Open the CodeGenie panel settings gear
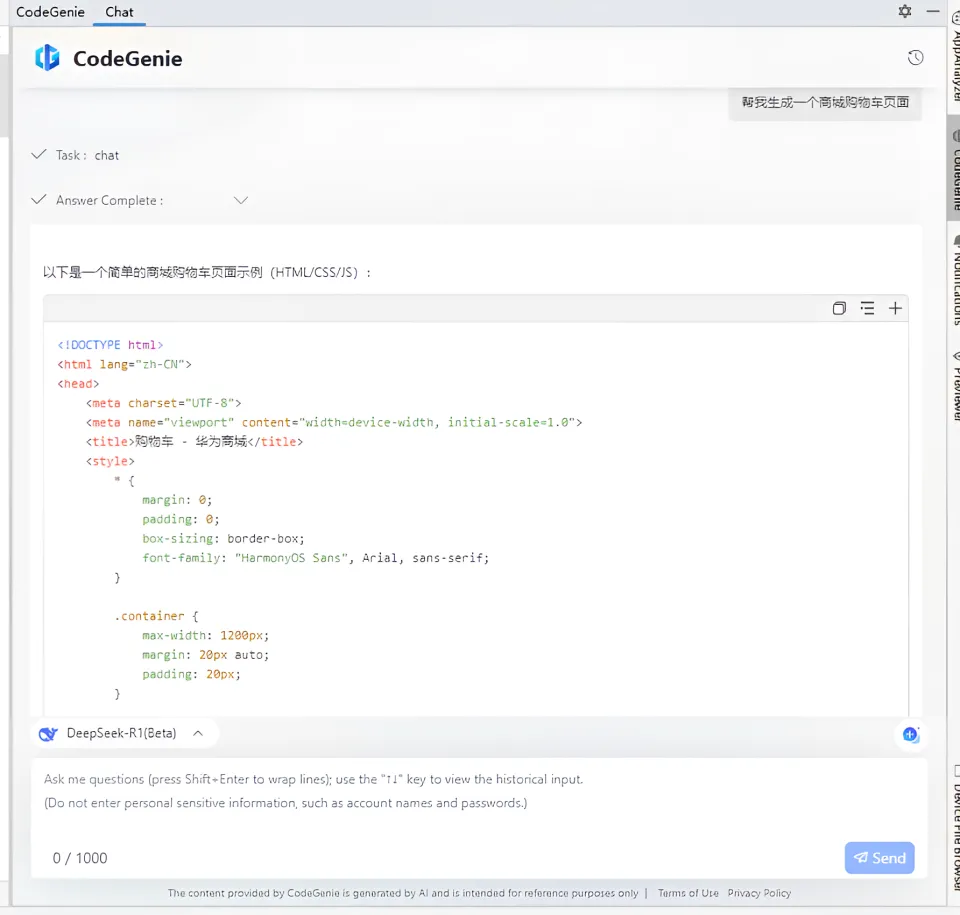The height and width of the screenshot is (915, 960). point(904,11)
